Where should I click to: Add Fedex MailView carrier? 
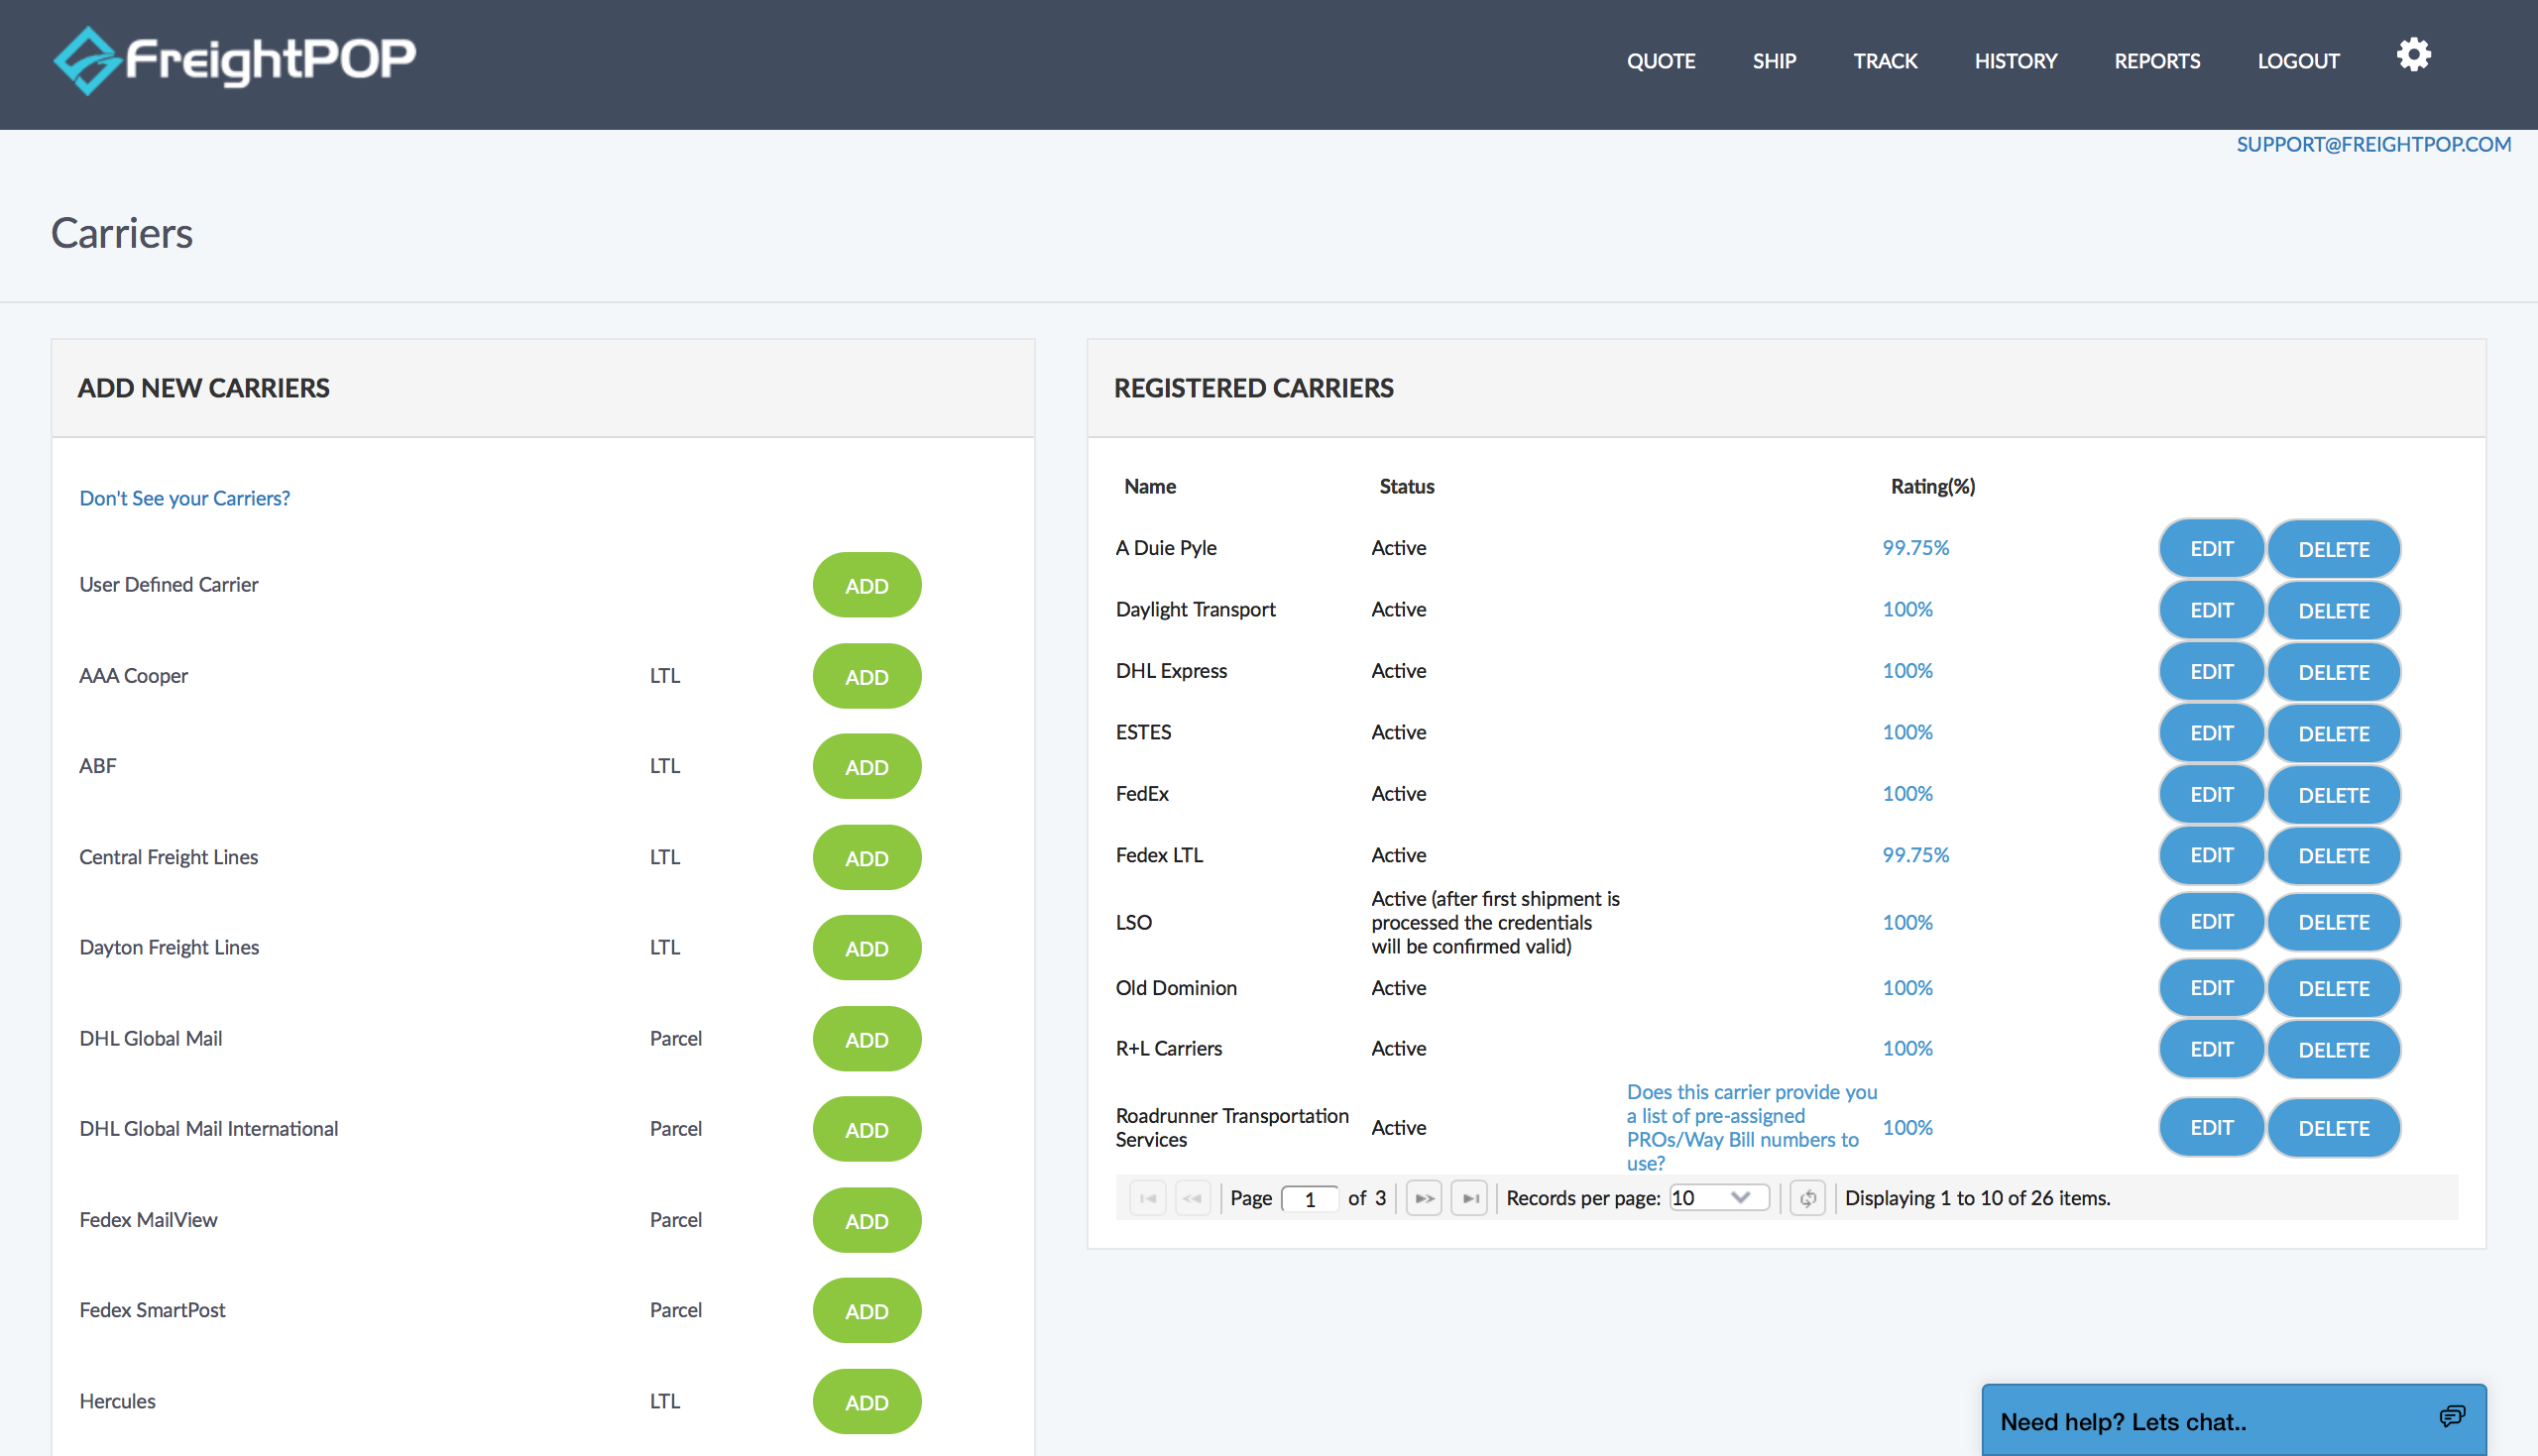(866, 1220)
